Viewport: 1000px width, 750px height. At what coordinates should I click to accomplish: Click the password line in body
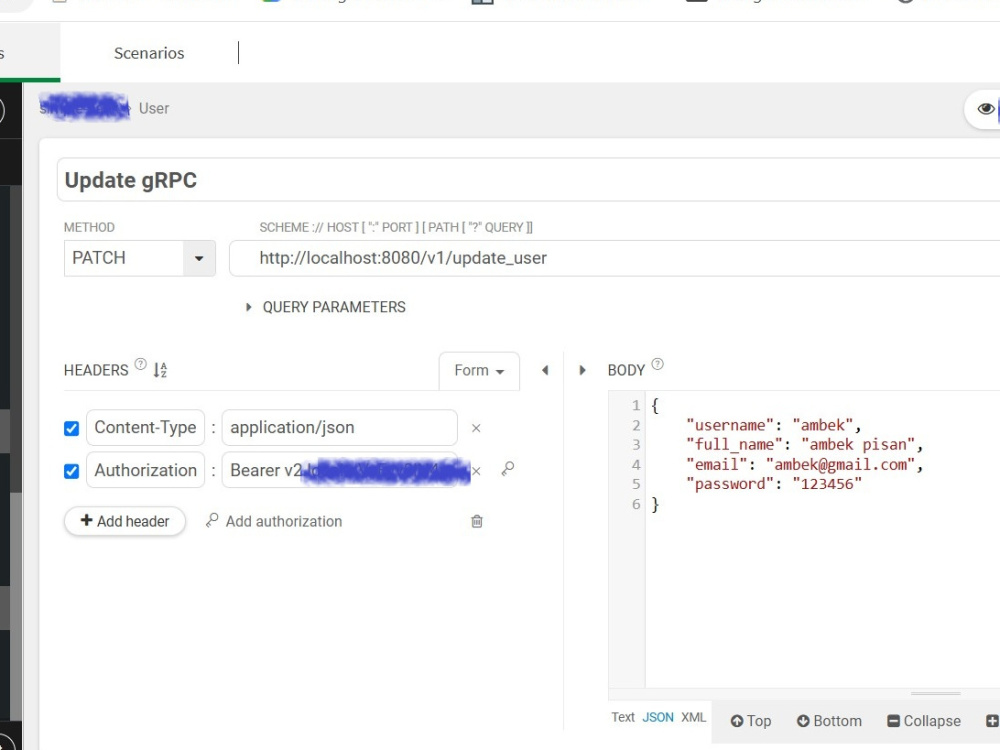click(x=774, y=484)
